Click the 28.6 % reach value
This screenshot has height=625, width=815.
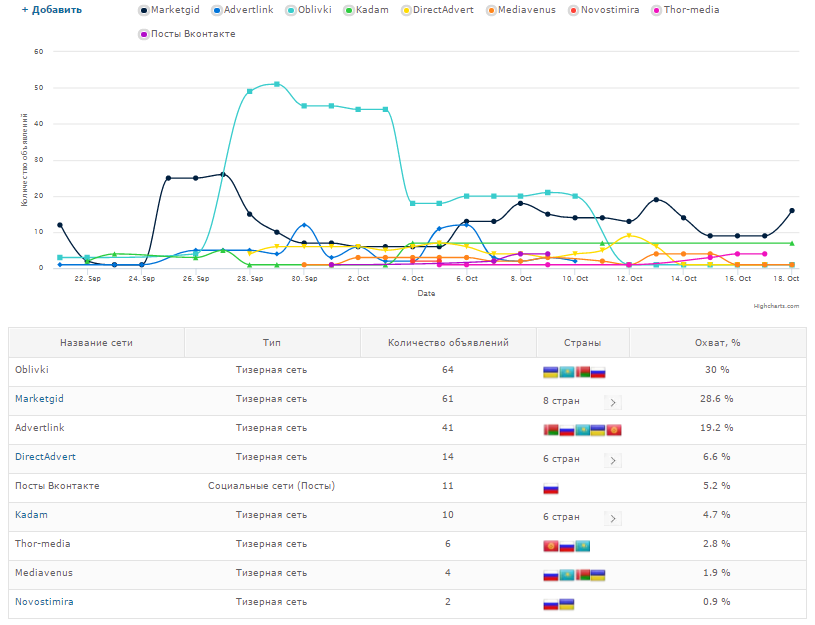coord(717,399)
